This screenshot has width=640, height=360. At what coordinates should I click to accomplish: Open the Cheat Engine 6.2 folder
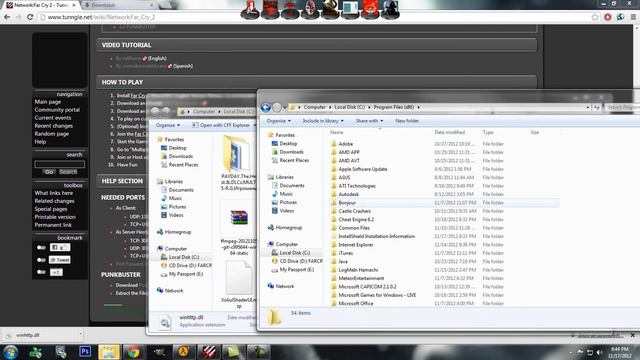point(356,220)
